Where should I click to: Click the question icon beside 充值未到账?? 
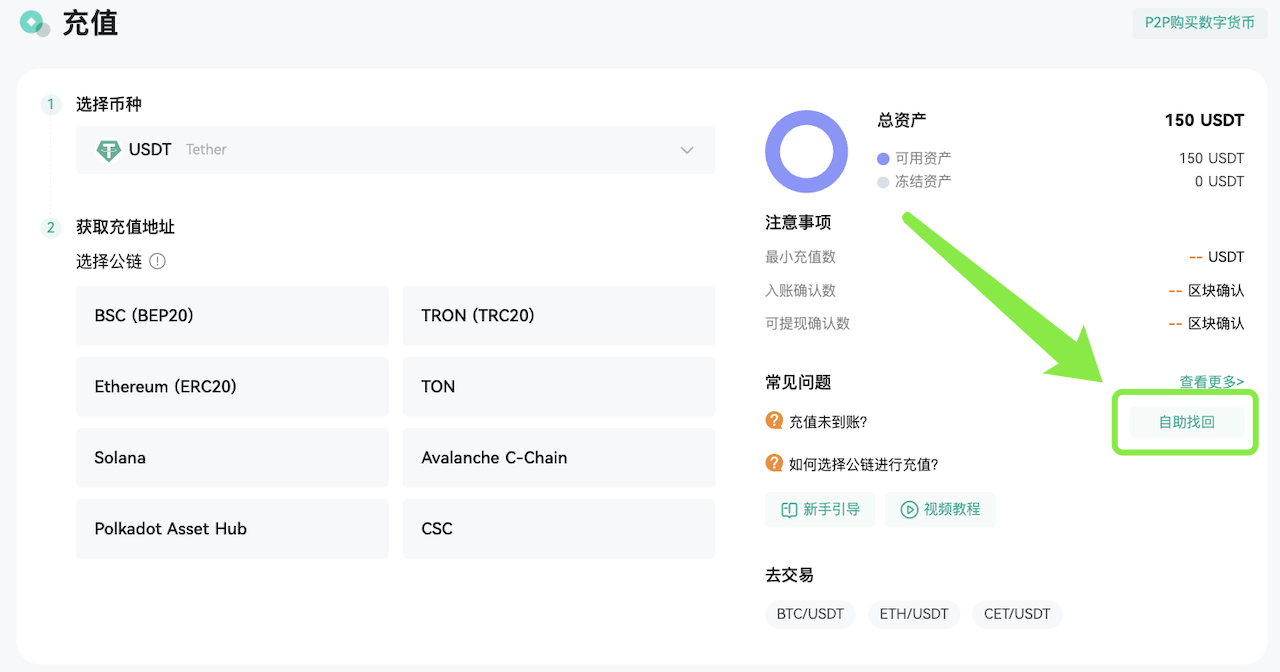pos(774,421)
